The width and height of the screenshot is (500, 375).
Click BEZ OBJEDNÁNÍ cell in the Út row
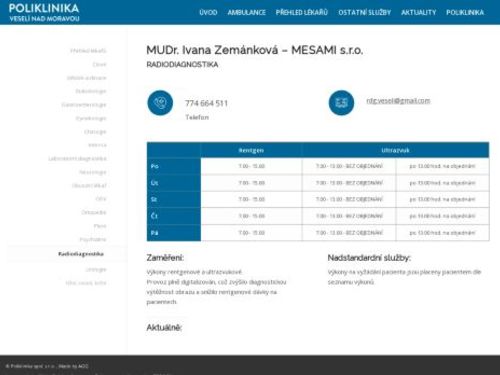(349, 183)
